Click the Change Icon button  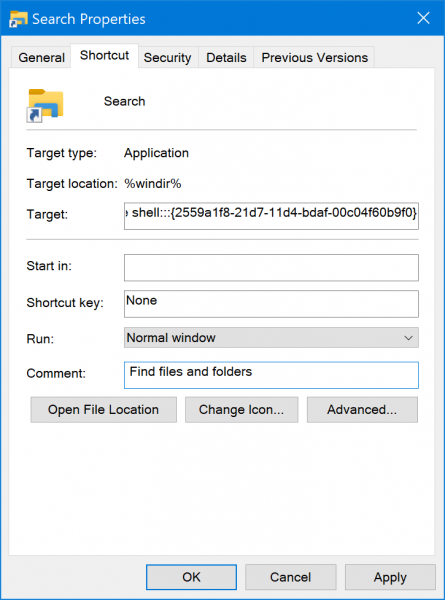(x=241, y=410)
